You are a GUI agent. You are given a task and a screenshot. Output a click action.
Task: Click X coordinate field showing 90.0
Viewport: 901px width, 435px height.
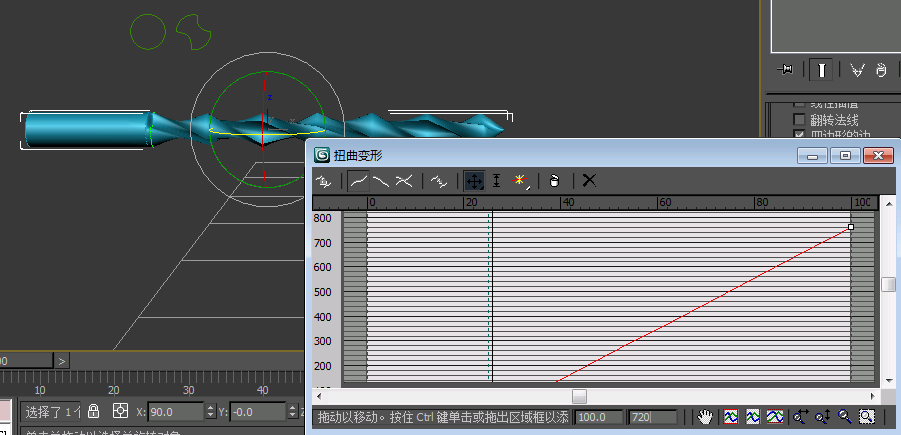click(x=176, y=411)
